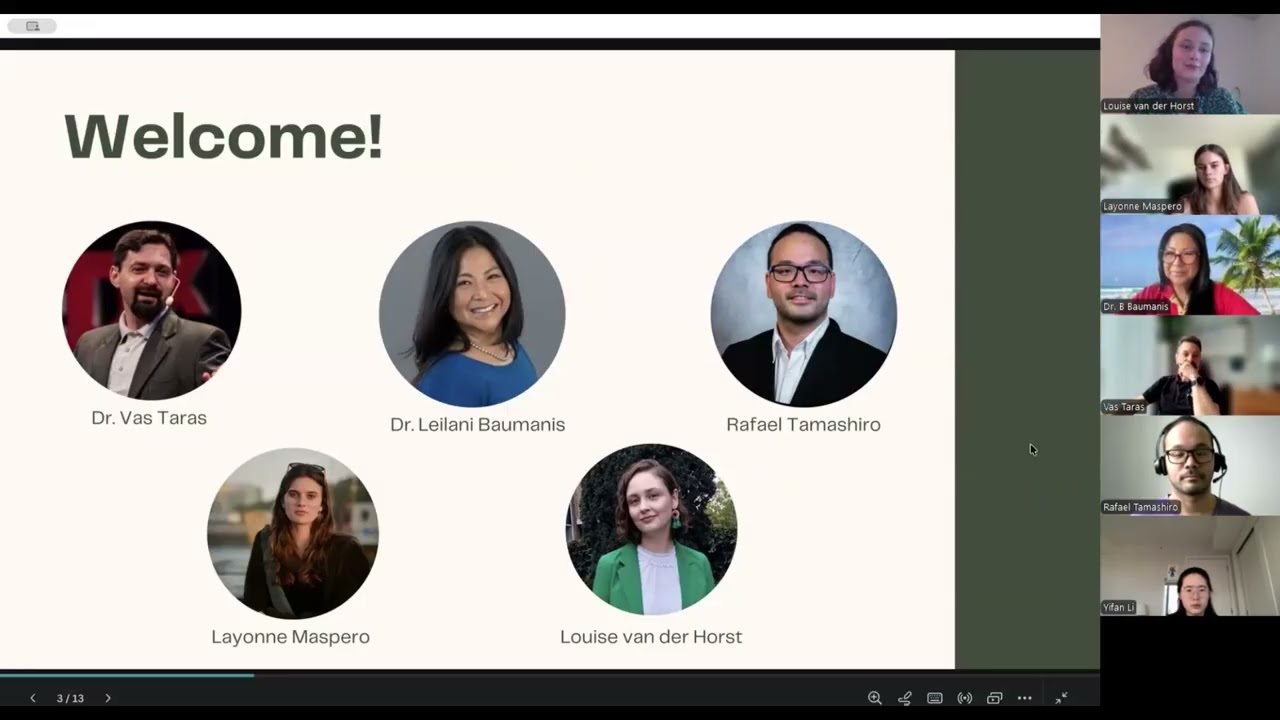Click Layonne Maspero slide photo
The image size is (1280, 720).
[292, 533]
